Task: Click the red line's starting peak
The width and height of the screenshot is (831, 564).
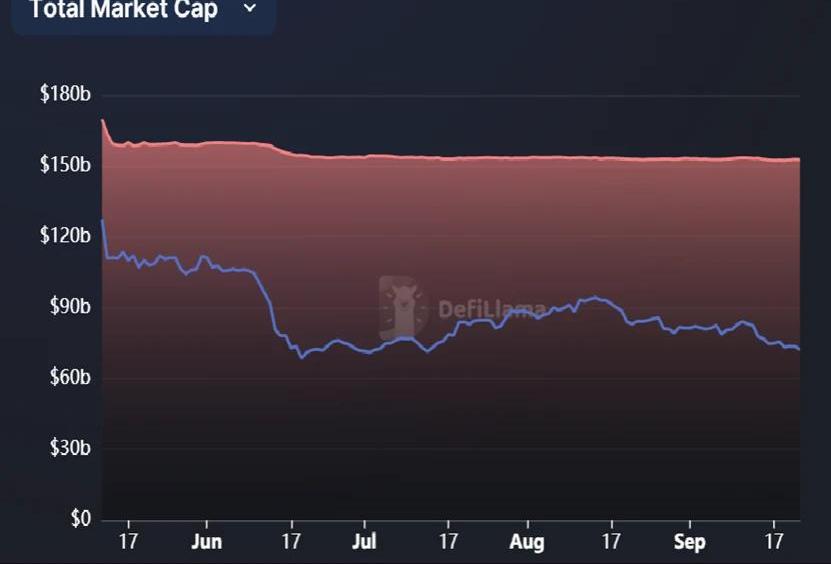Action: point(103,121)
